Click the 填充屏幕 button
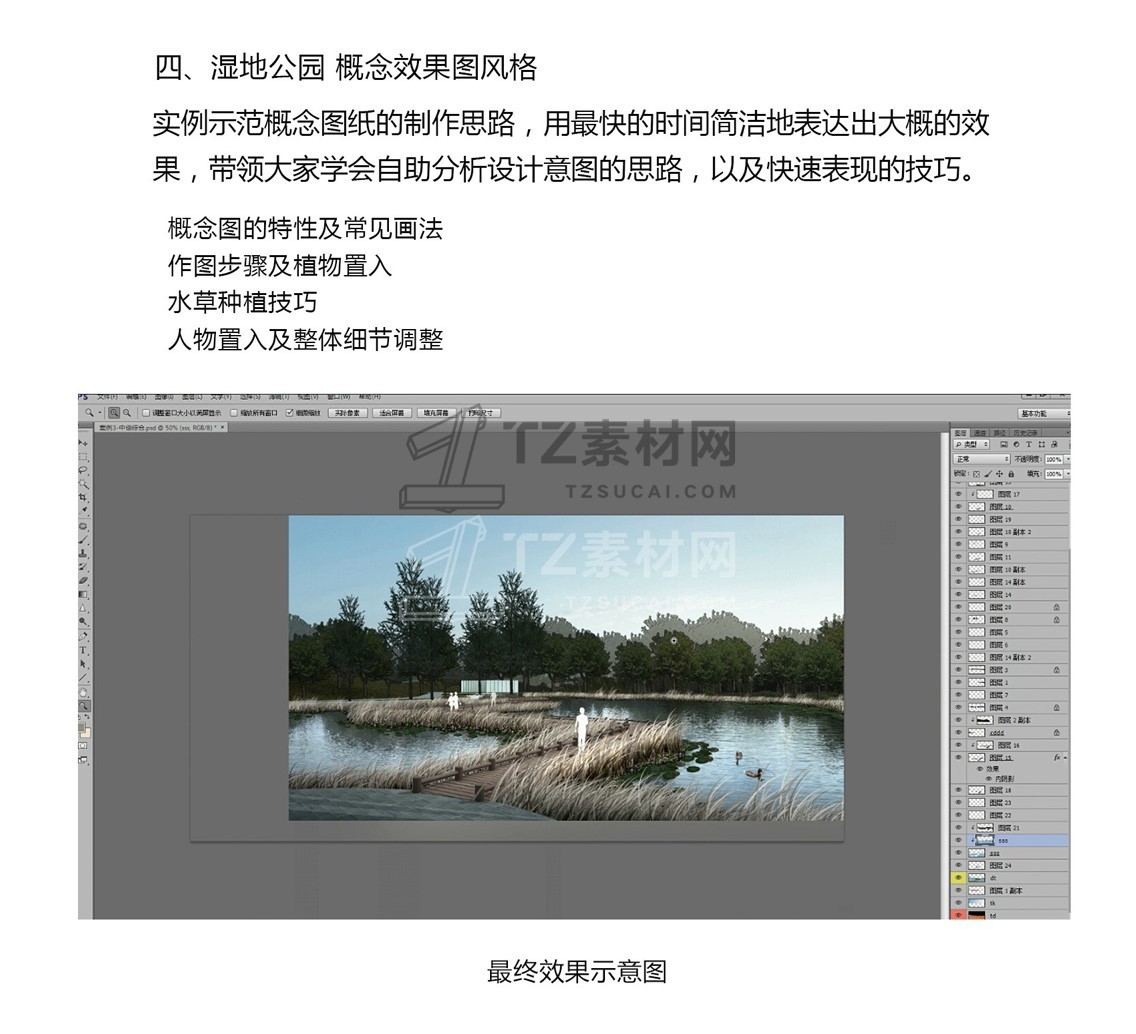The width and height of the screenshot is (1136, 1034). click(x=435, y=412)
